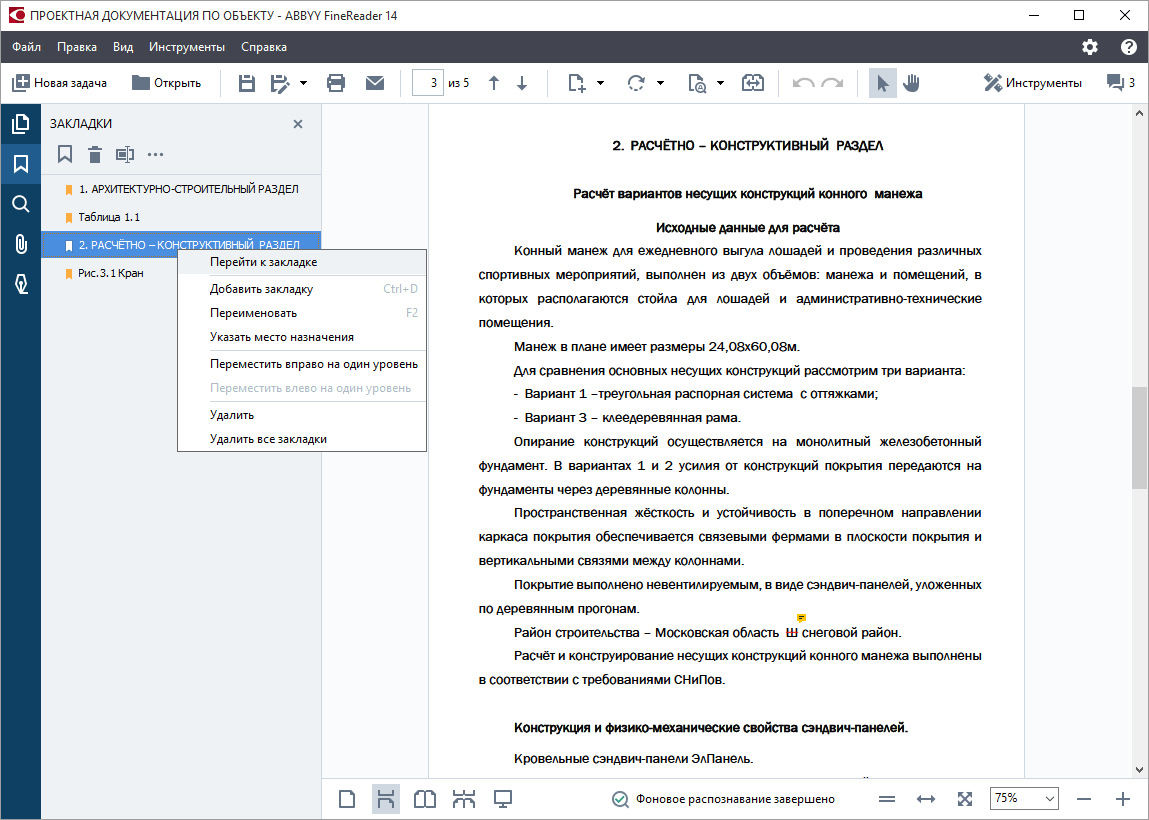Open the Search sidebar panel
This screenshot has width=1149, height=820.
pyautogui.click(x=21, y=204)
